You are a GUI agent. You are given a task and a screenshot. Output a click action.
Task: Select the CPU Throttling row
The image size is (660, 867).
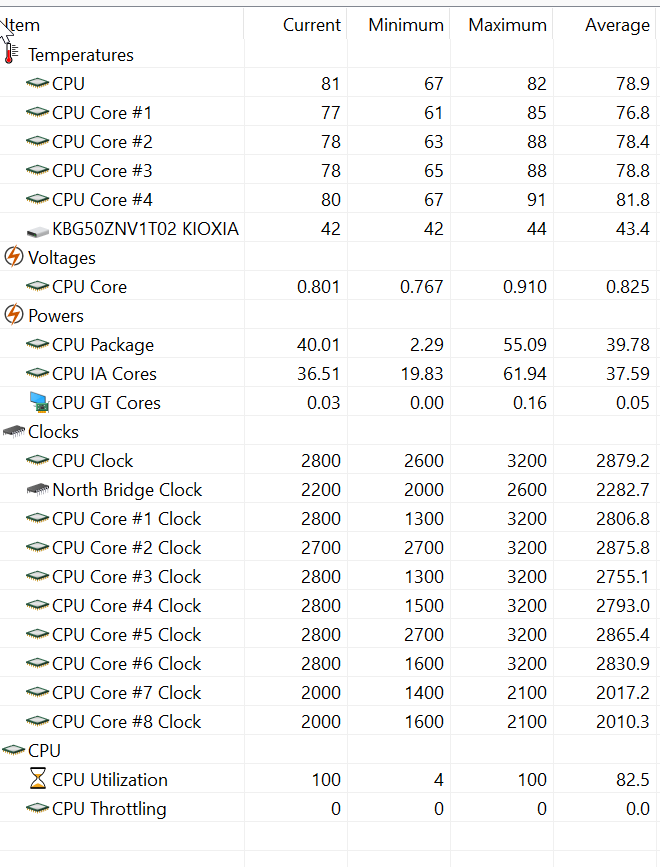pos(328,808)
